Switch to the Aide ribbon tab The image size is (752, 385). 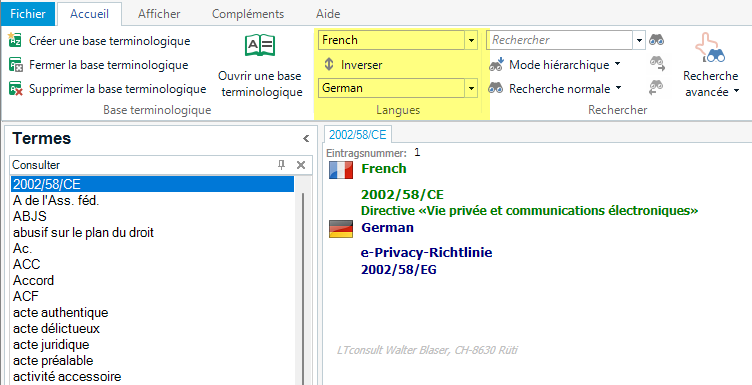pyautogui.click(x=328, y=14)
